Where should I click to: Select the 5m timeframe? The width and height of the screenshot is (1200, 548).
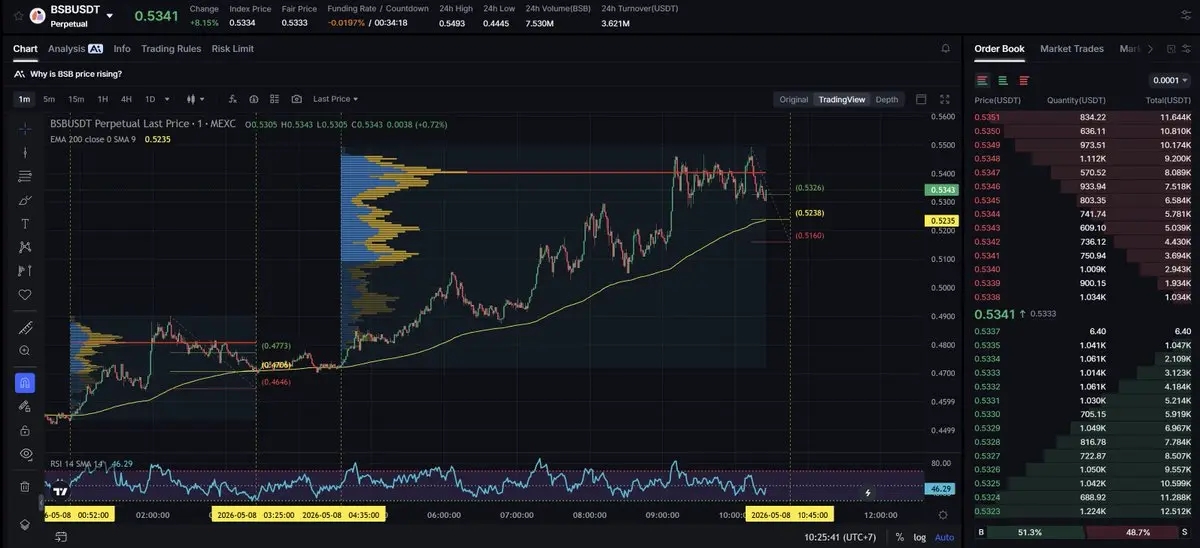click(49, 99)
